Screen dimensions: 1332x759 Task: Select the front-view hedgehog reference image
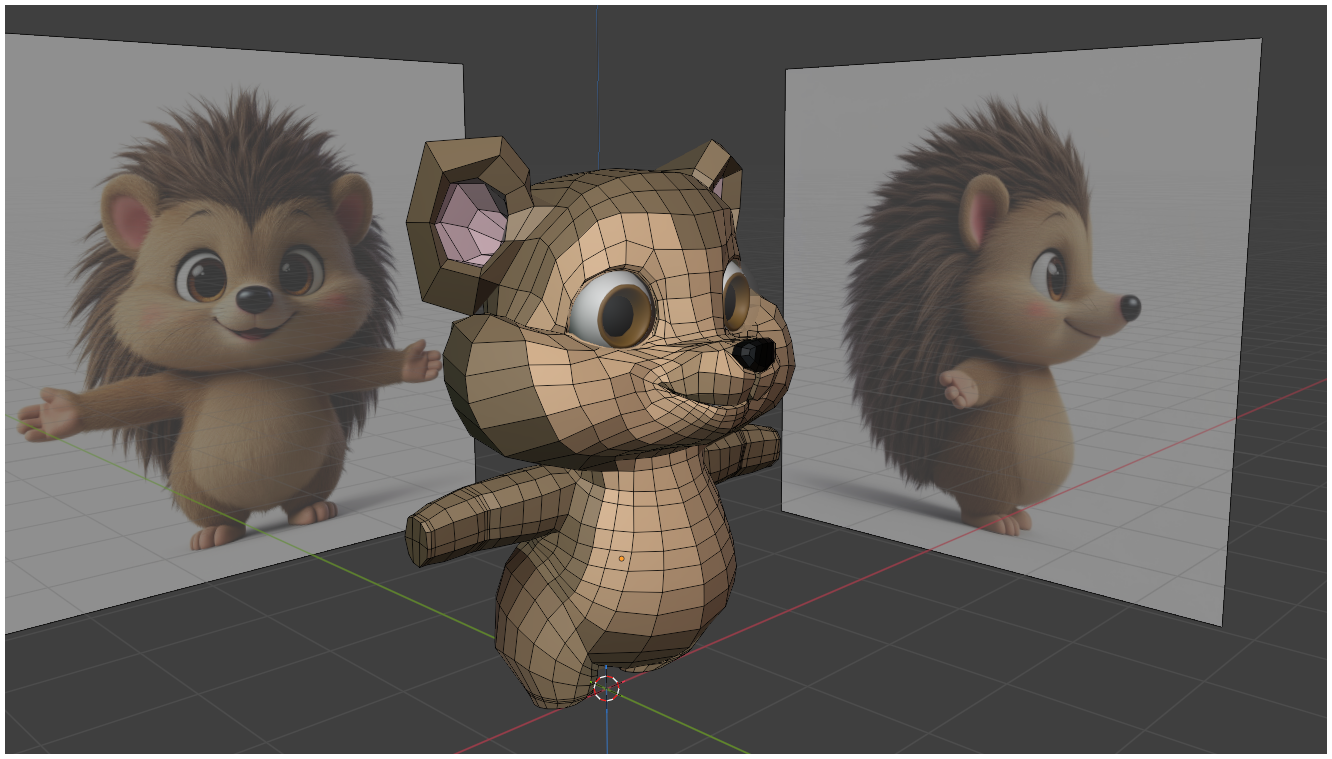point(238,333)
